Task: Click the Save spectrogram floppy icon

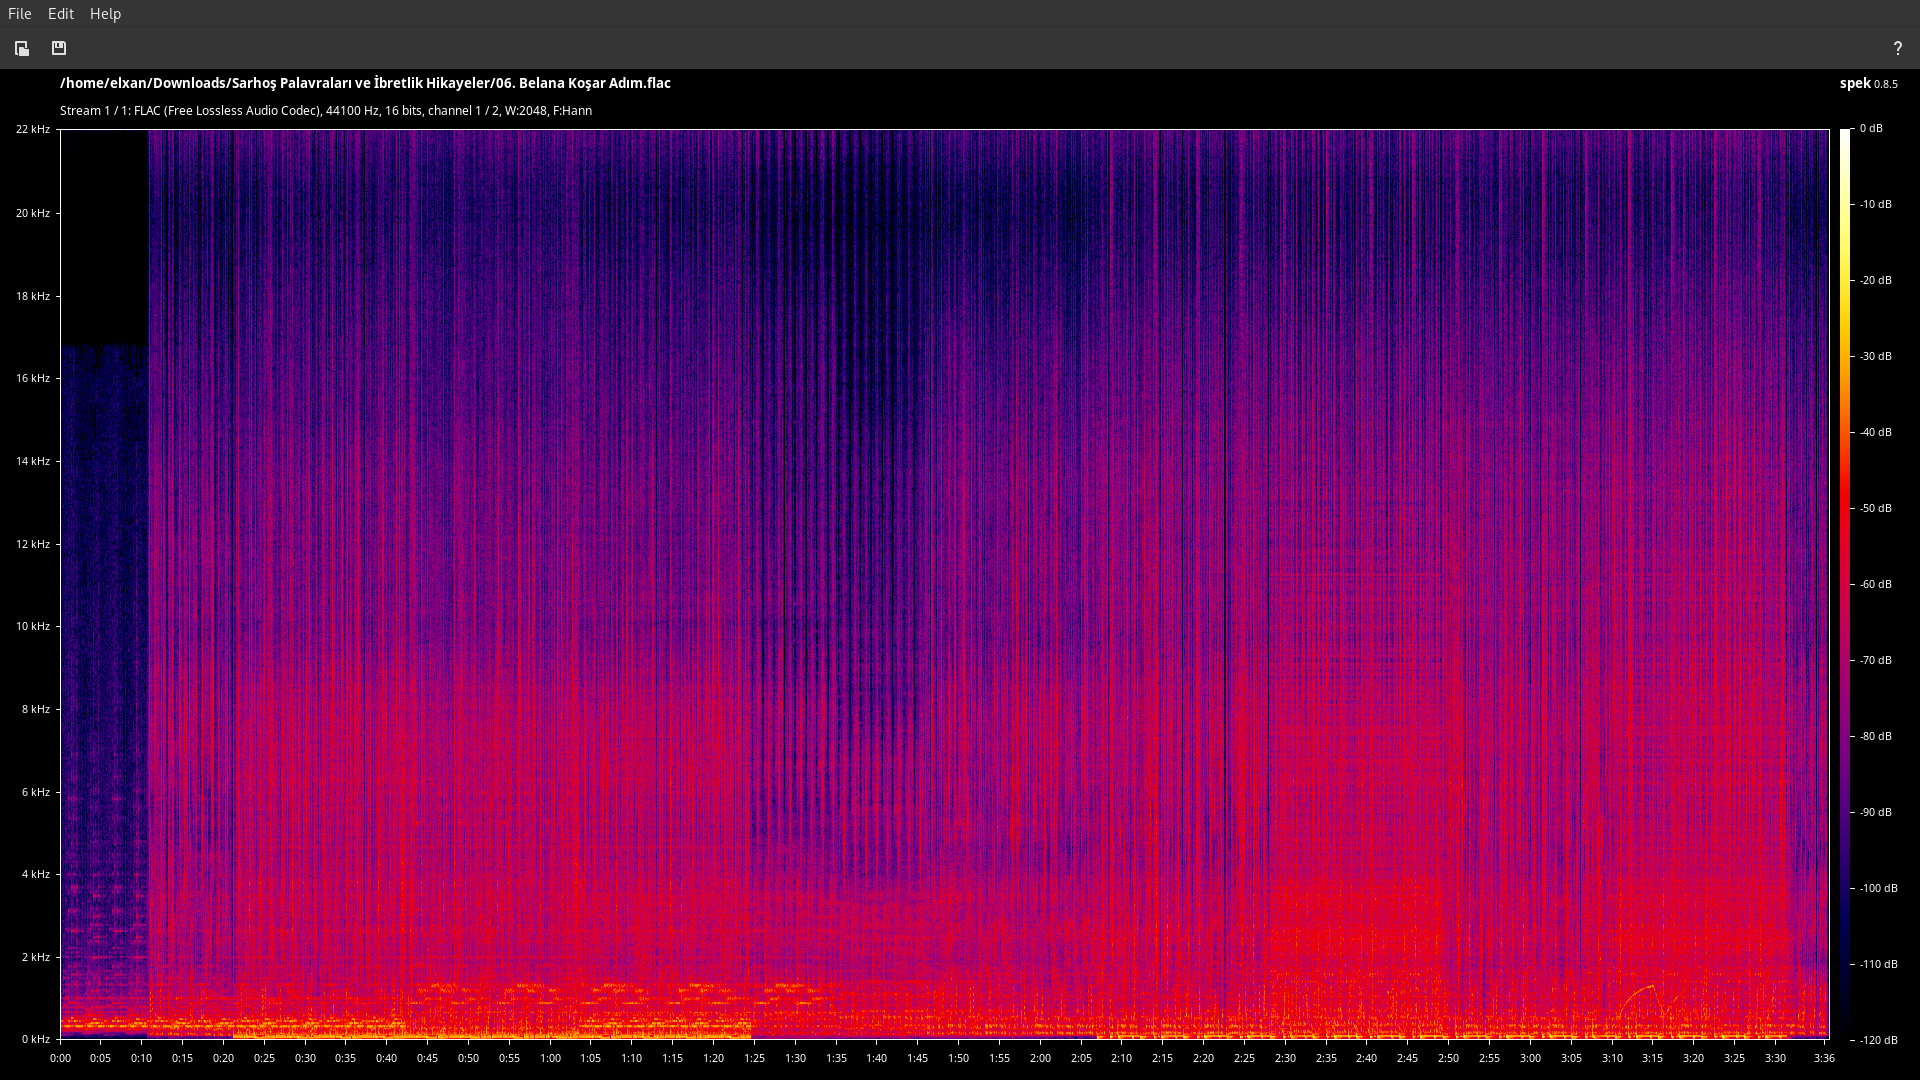Action: click(x=59, y=48)
